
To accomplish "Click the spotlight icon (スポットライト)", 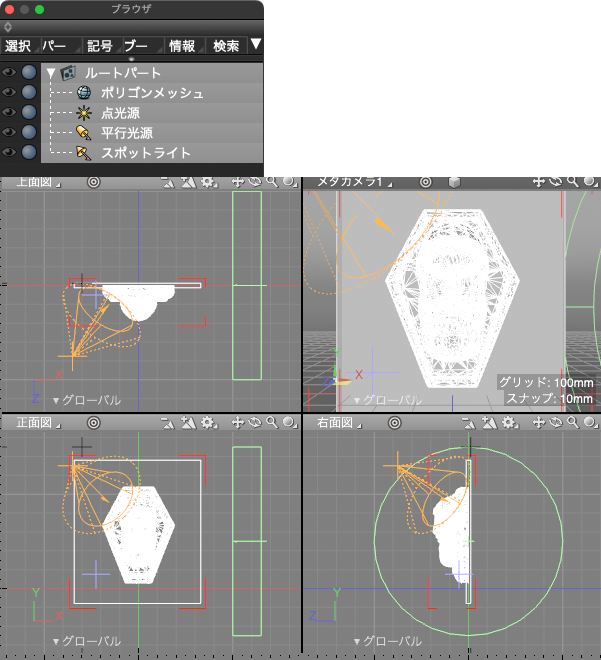I will click(84, 152).
